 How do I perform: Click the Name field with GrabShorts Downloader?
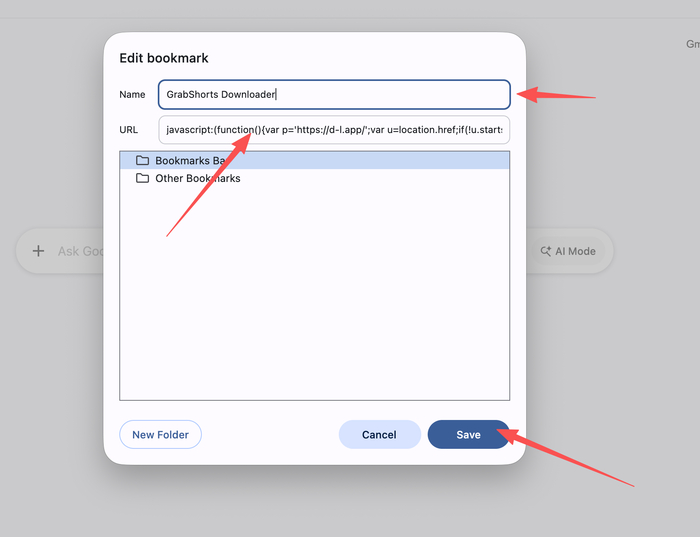[x=334, y=94]
